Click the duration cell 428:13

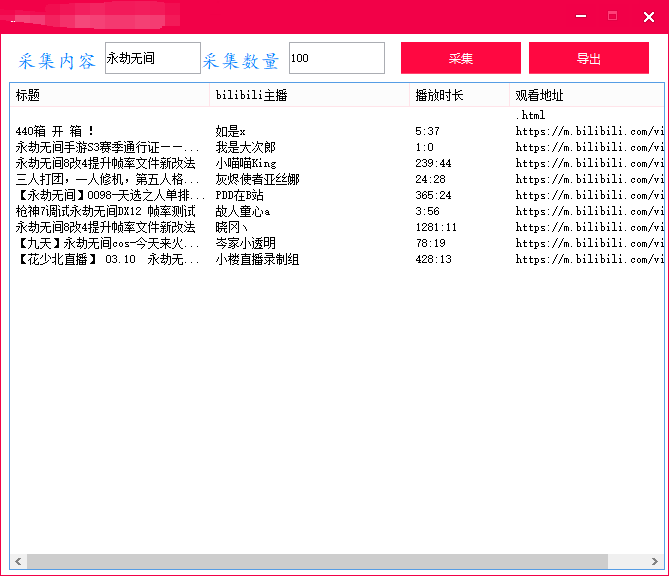coord(433,259)
